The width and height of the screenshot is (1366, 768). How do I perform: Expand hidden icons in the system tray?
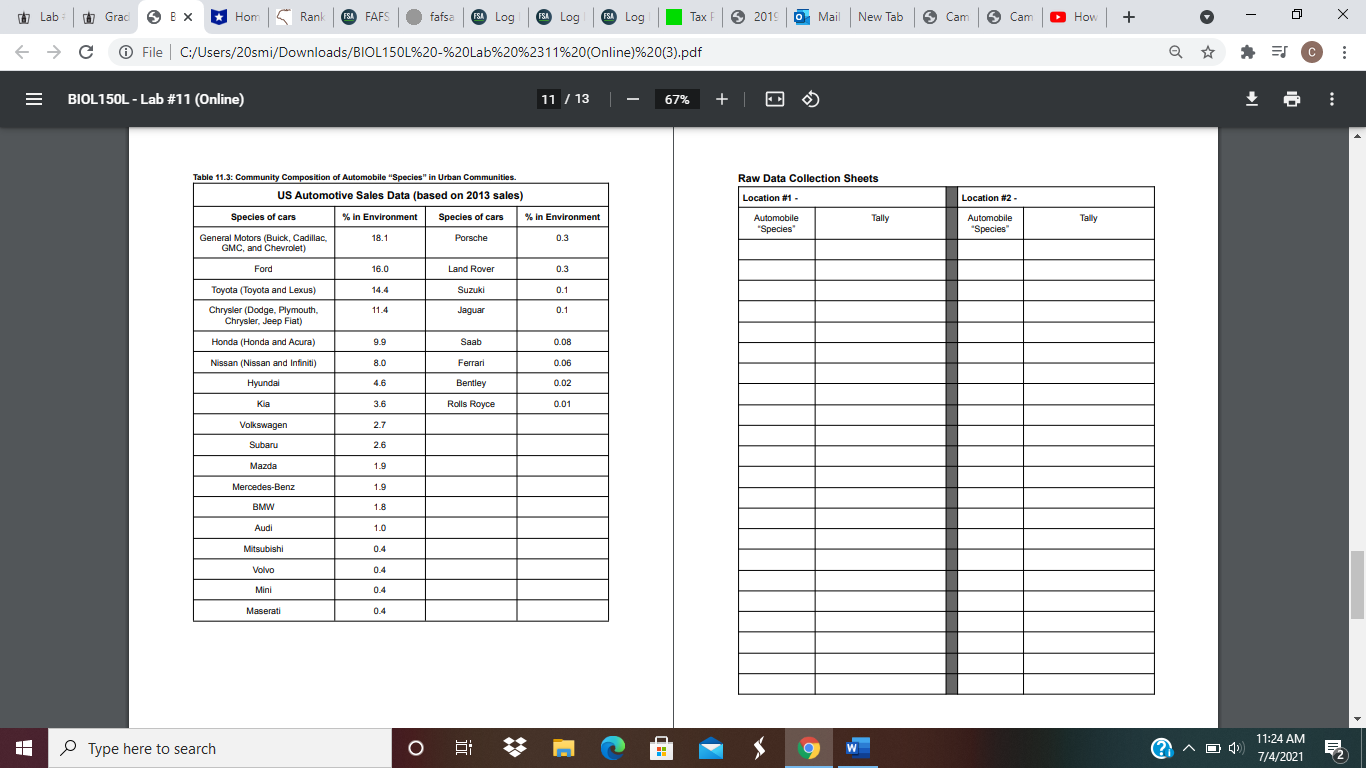pos(1189,747)
